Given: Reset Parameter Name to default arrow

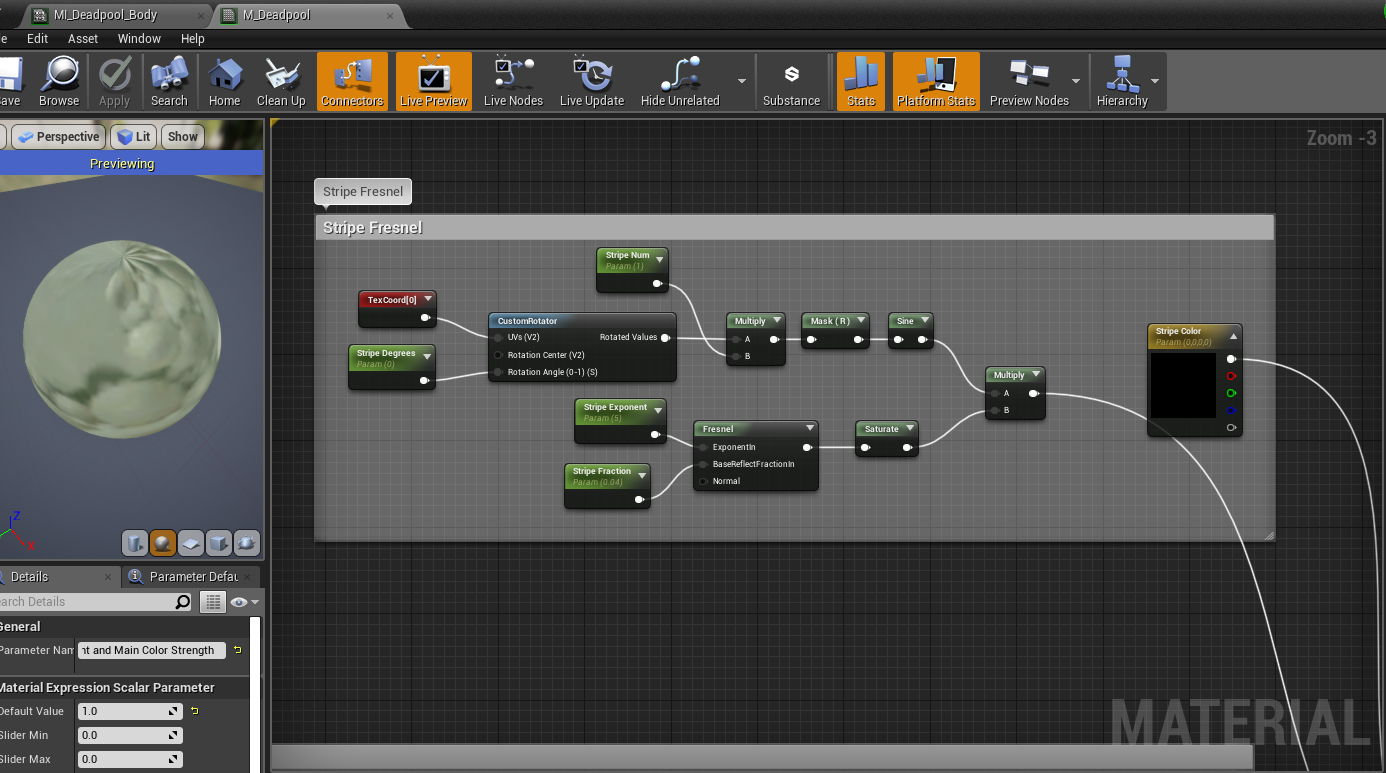Looking at the screenshot, I should (237, 650).
